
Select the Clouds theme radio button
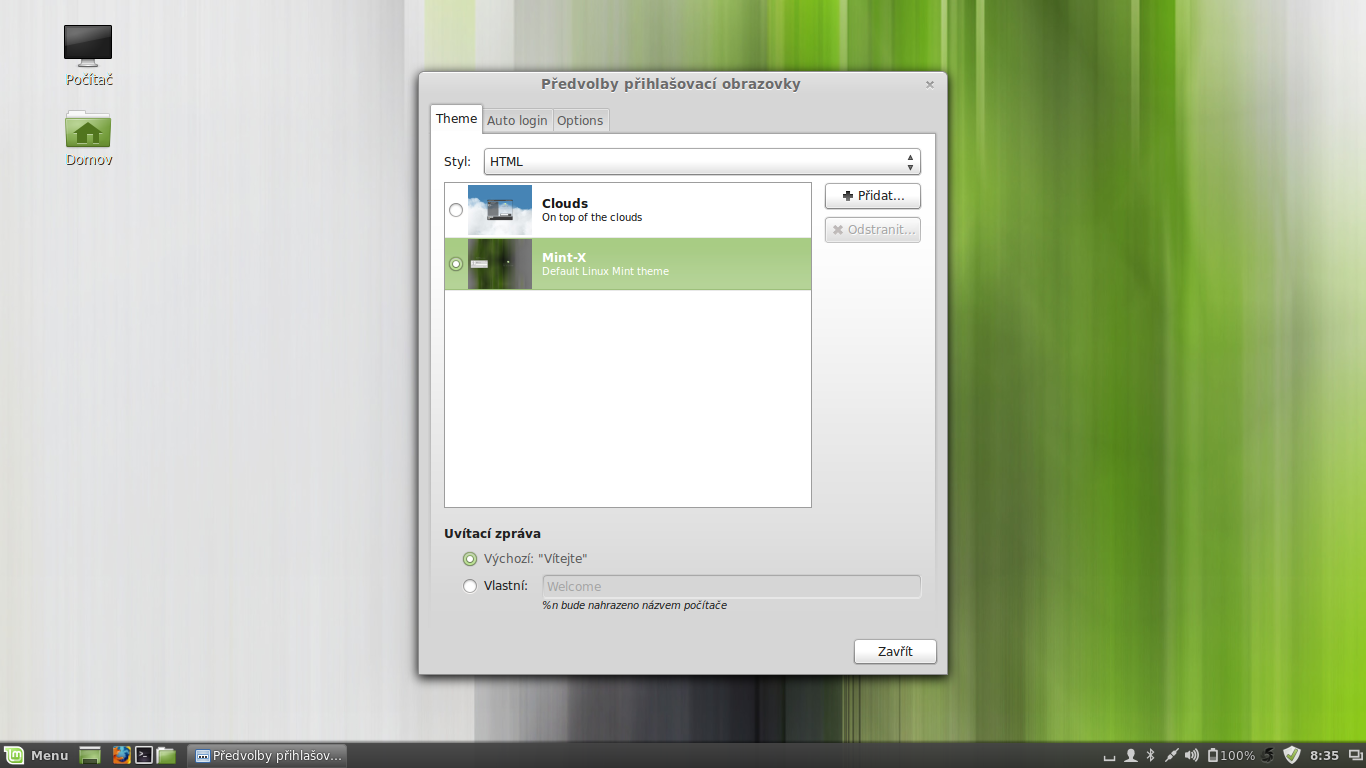click(x=456, y=210)
